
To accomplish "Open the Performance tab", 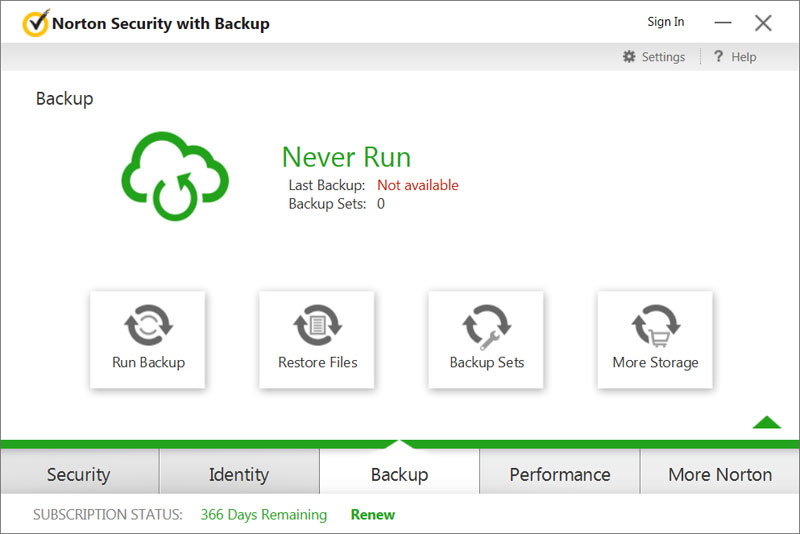I will tap(560, 472).
